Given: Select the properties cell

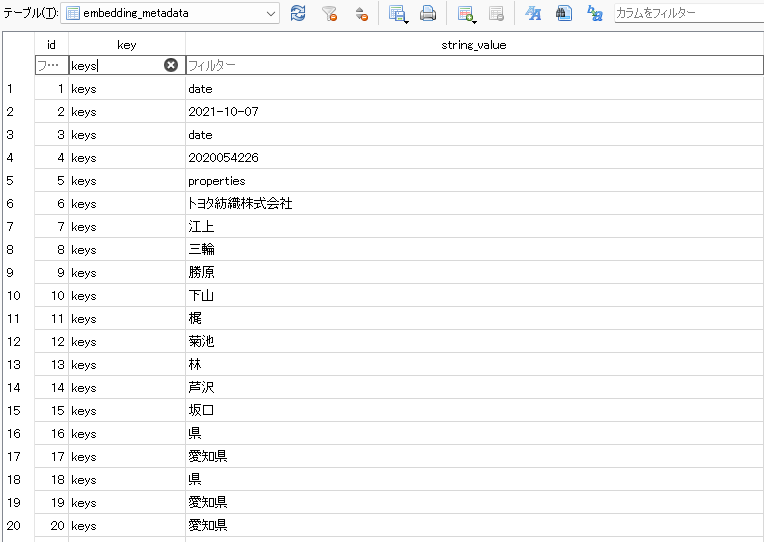Looking at the screenshot, I should tap(474, 180).
